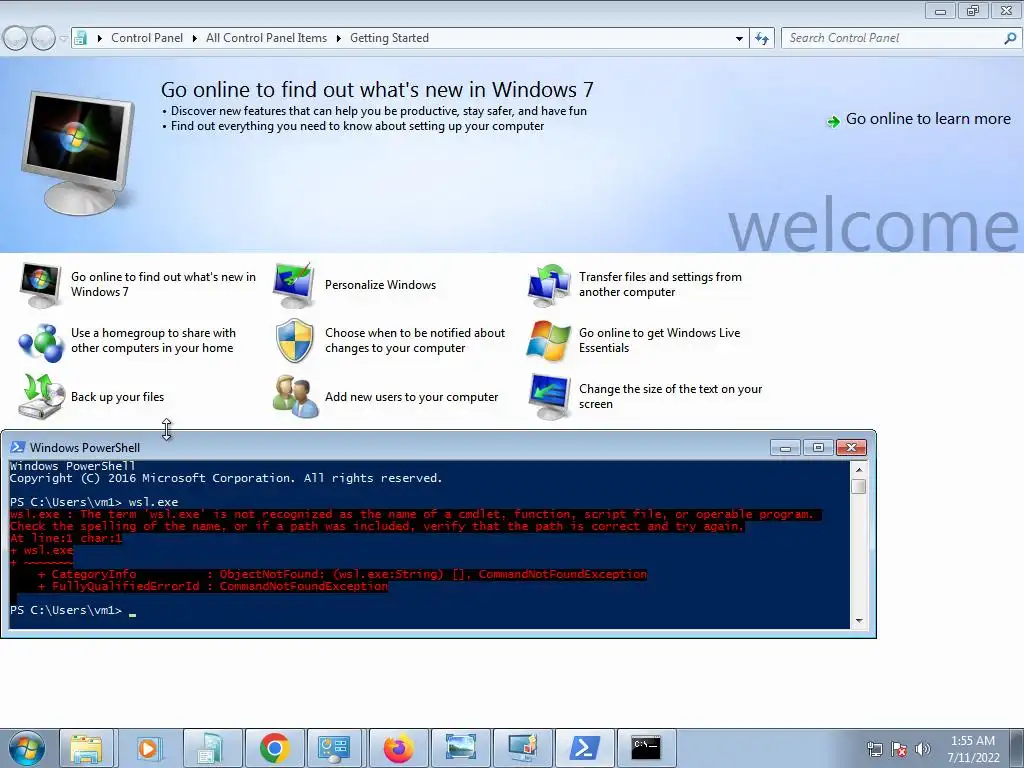Image resolution: width=1024 pixels, height=768 pixels.
Task: Click PowerShell prompt 'PS C:\Users\vm1>' last line
Action: coord(66,611)
